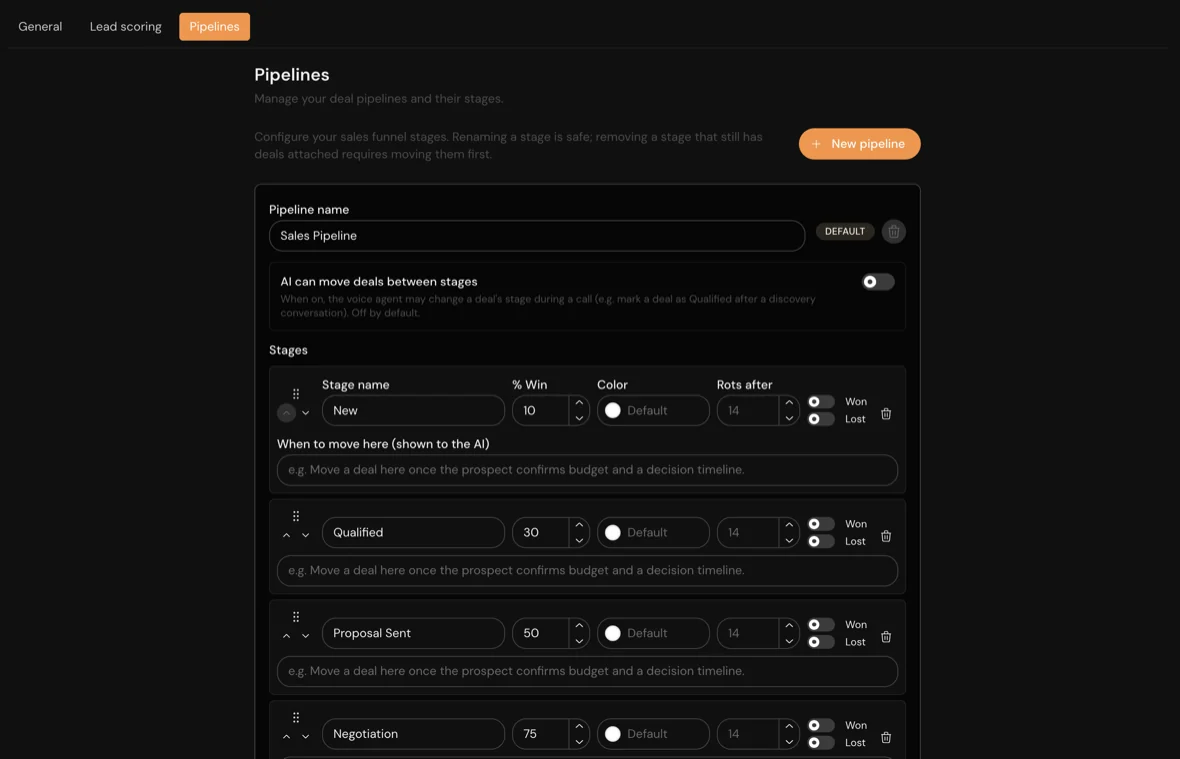Move the Negotiation stage down
The image size is (1180, 759).
click(306, 737)
